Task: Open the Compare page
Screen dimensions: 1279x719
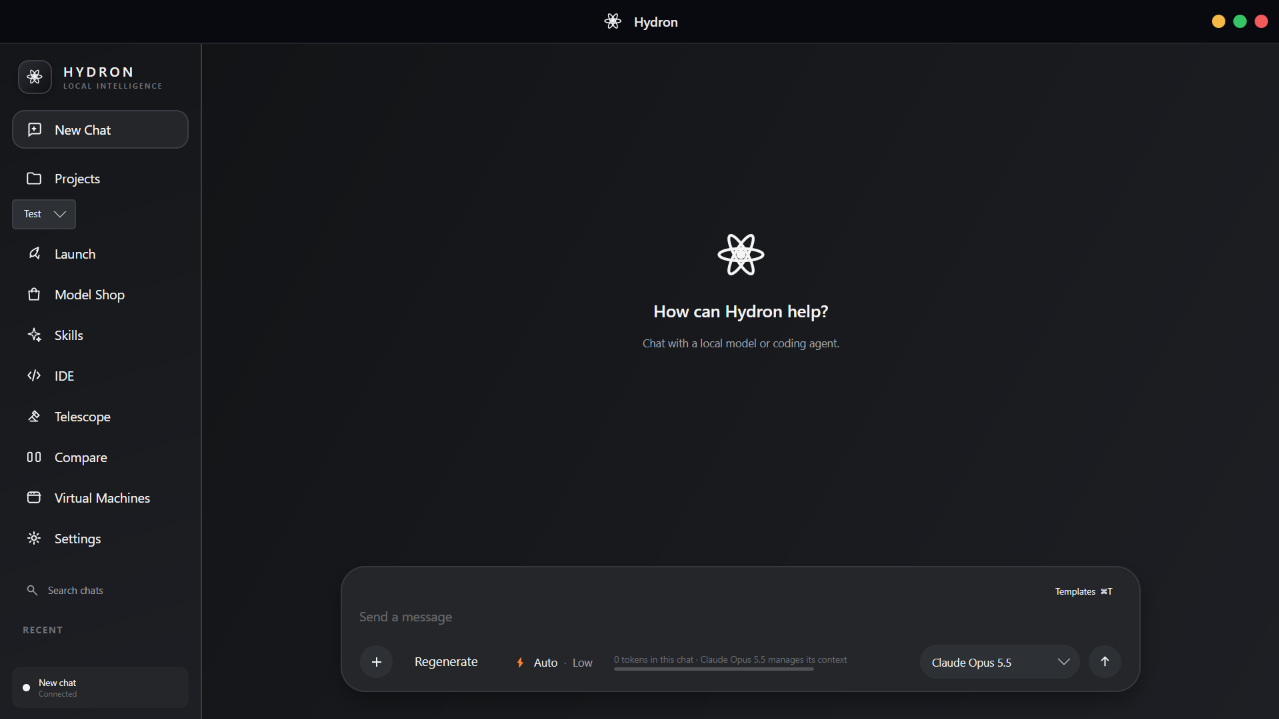Action: [100, 457]
